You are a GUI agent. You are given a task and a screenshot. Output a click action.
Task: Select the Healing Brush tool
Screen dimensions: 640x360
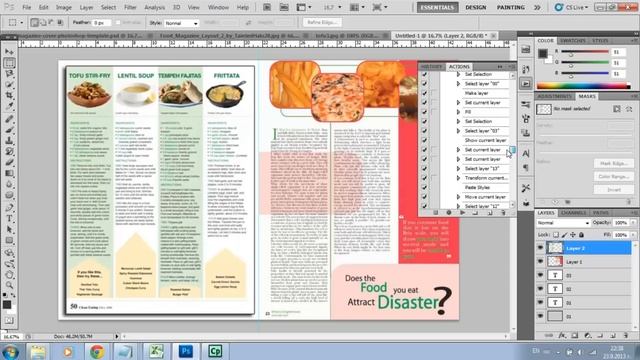pyautogui.click(x=9, y=120)
